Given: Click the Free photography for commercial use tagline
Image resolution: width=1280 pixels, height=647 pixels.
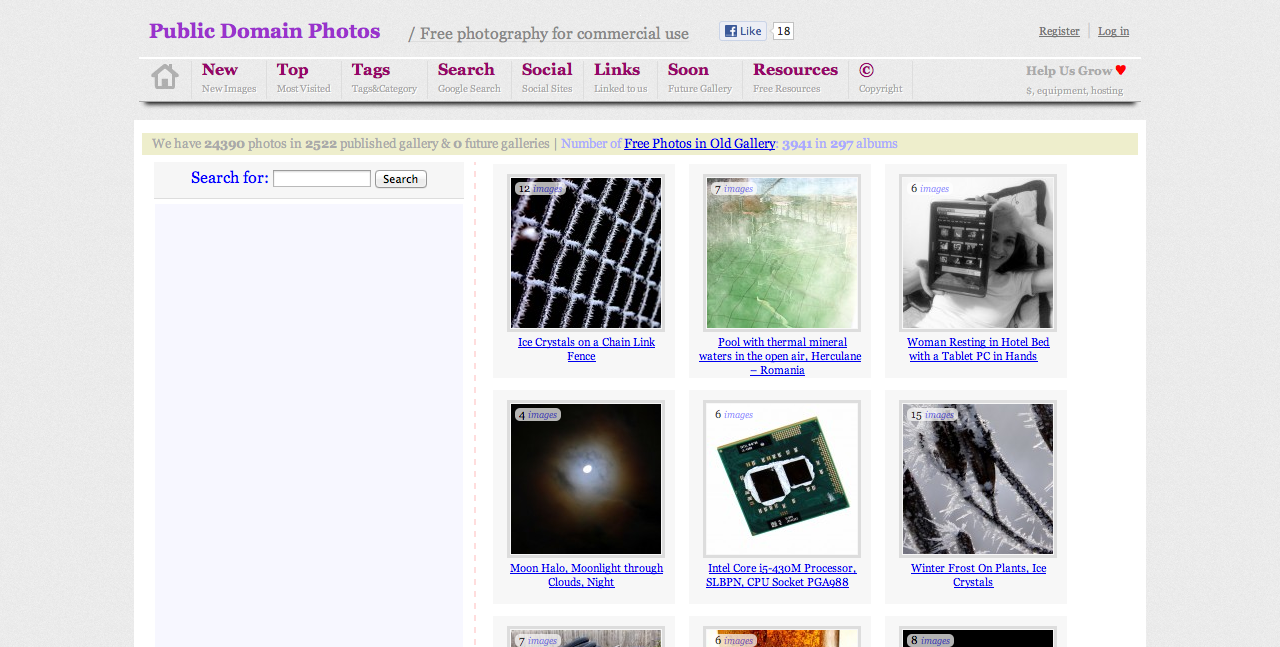Looking at the screenshot, I should pos(554,34).
